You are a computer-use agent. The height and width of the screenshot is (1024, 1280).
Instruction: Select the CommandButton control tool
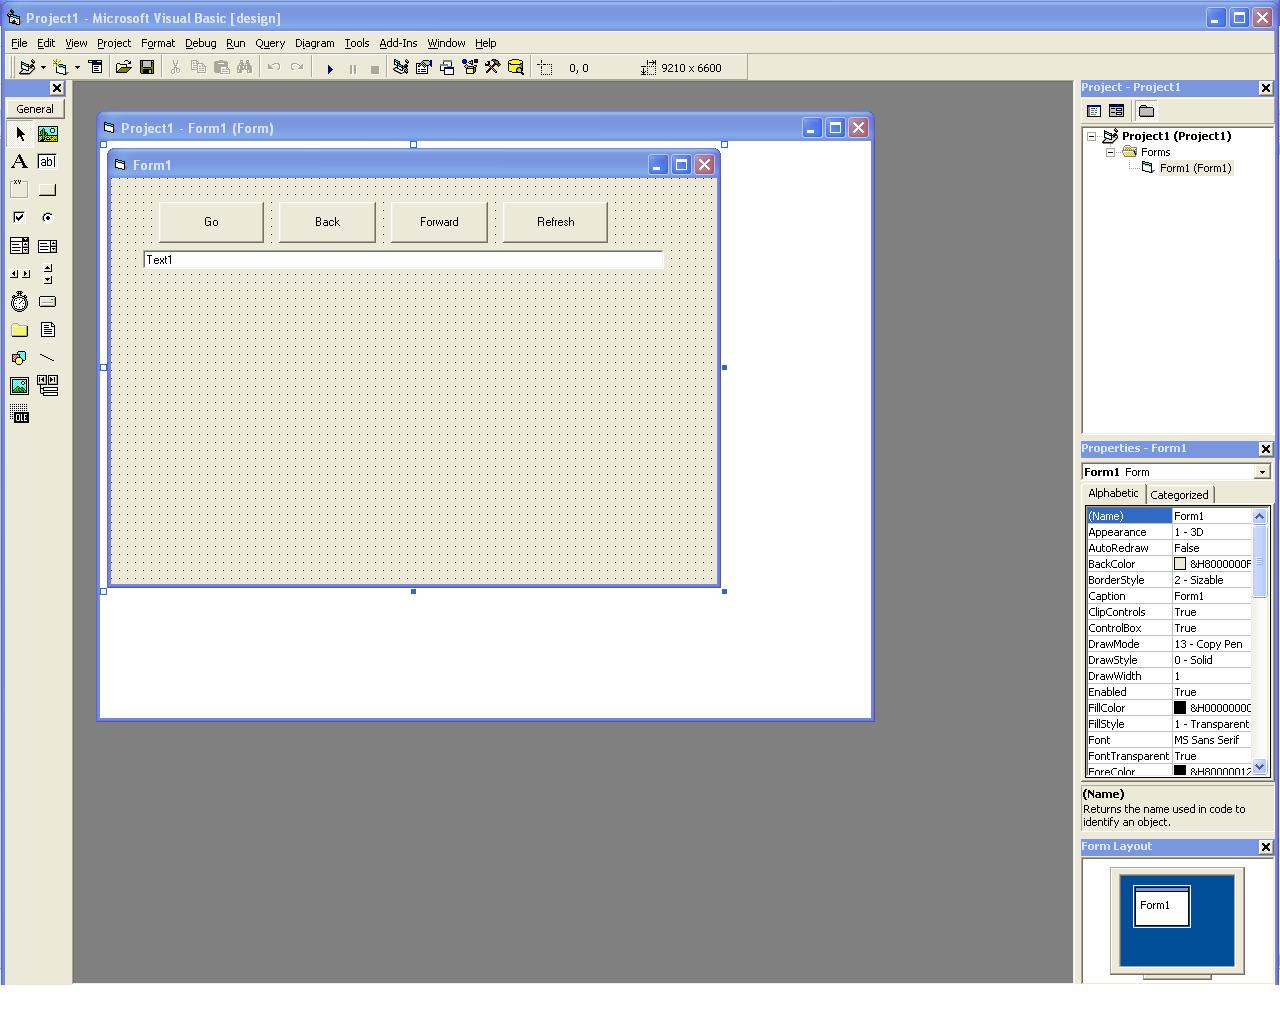point(47,190)
